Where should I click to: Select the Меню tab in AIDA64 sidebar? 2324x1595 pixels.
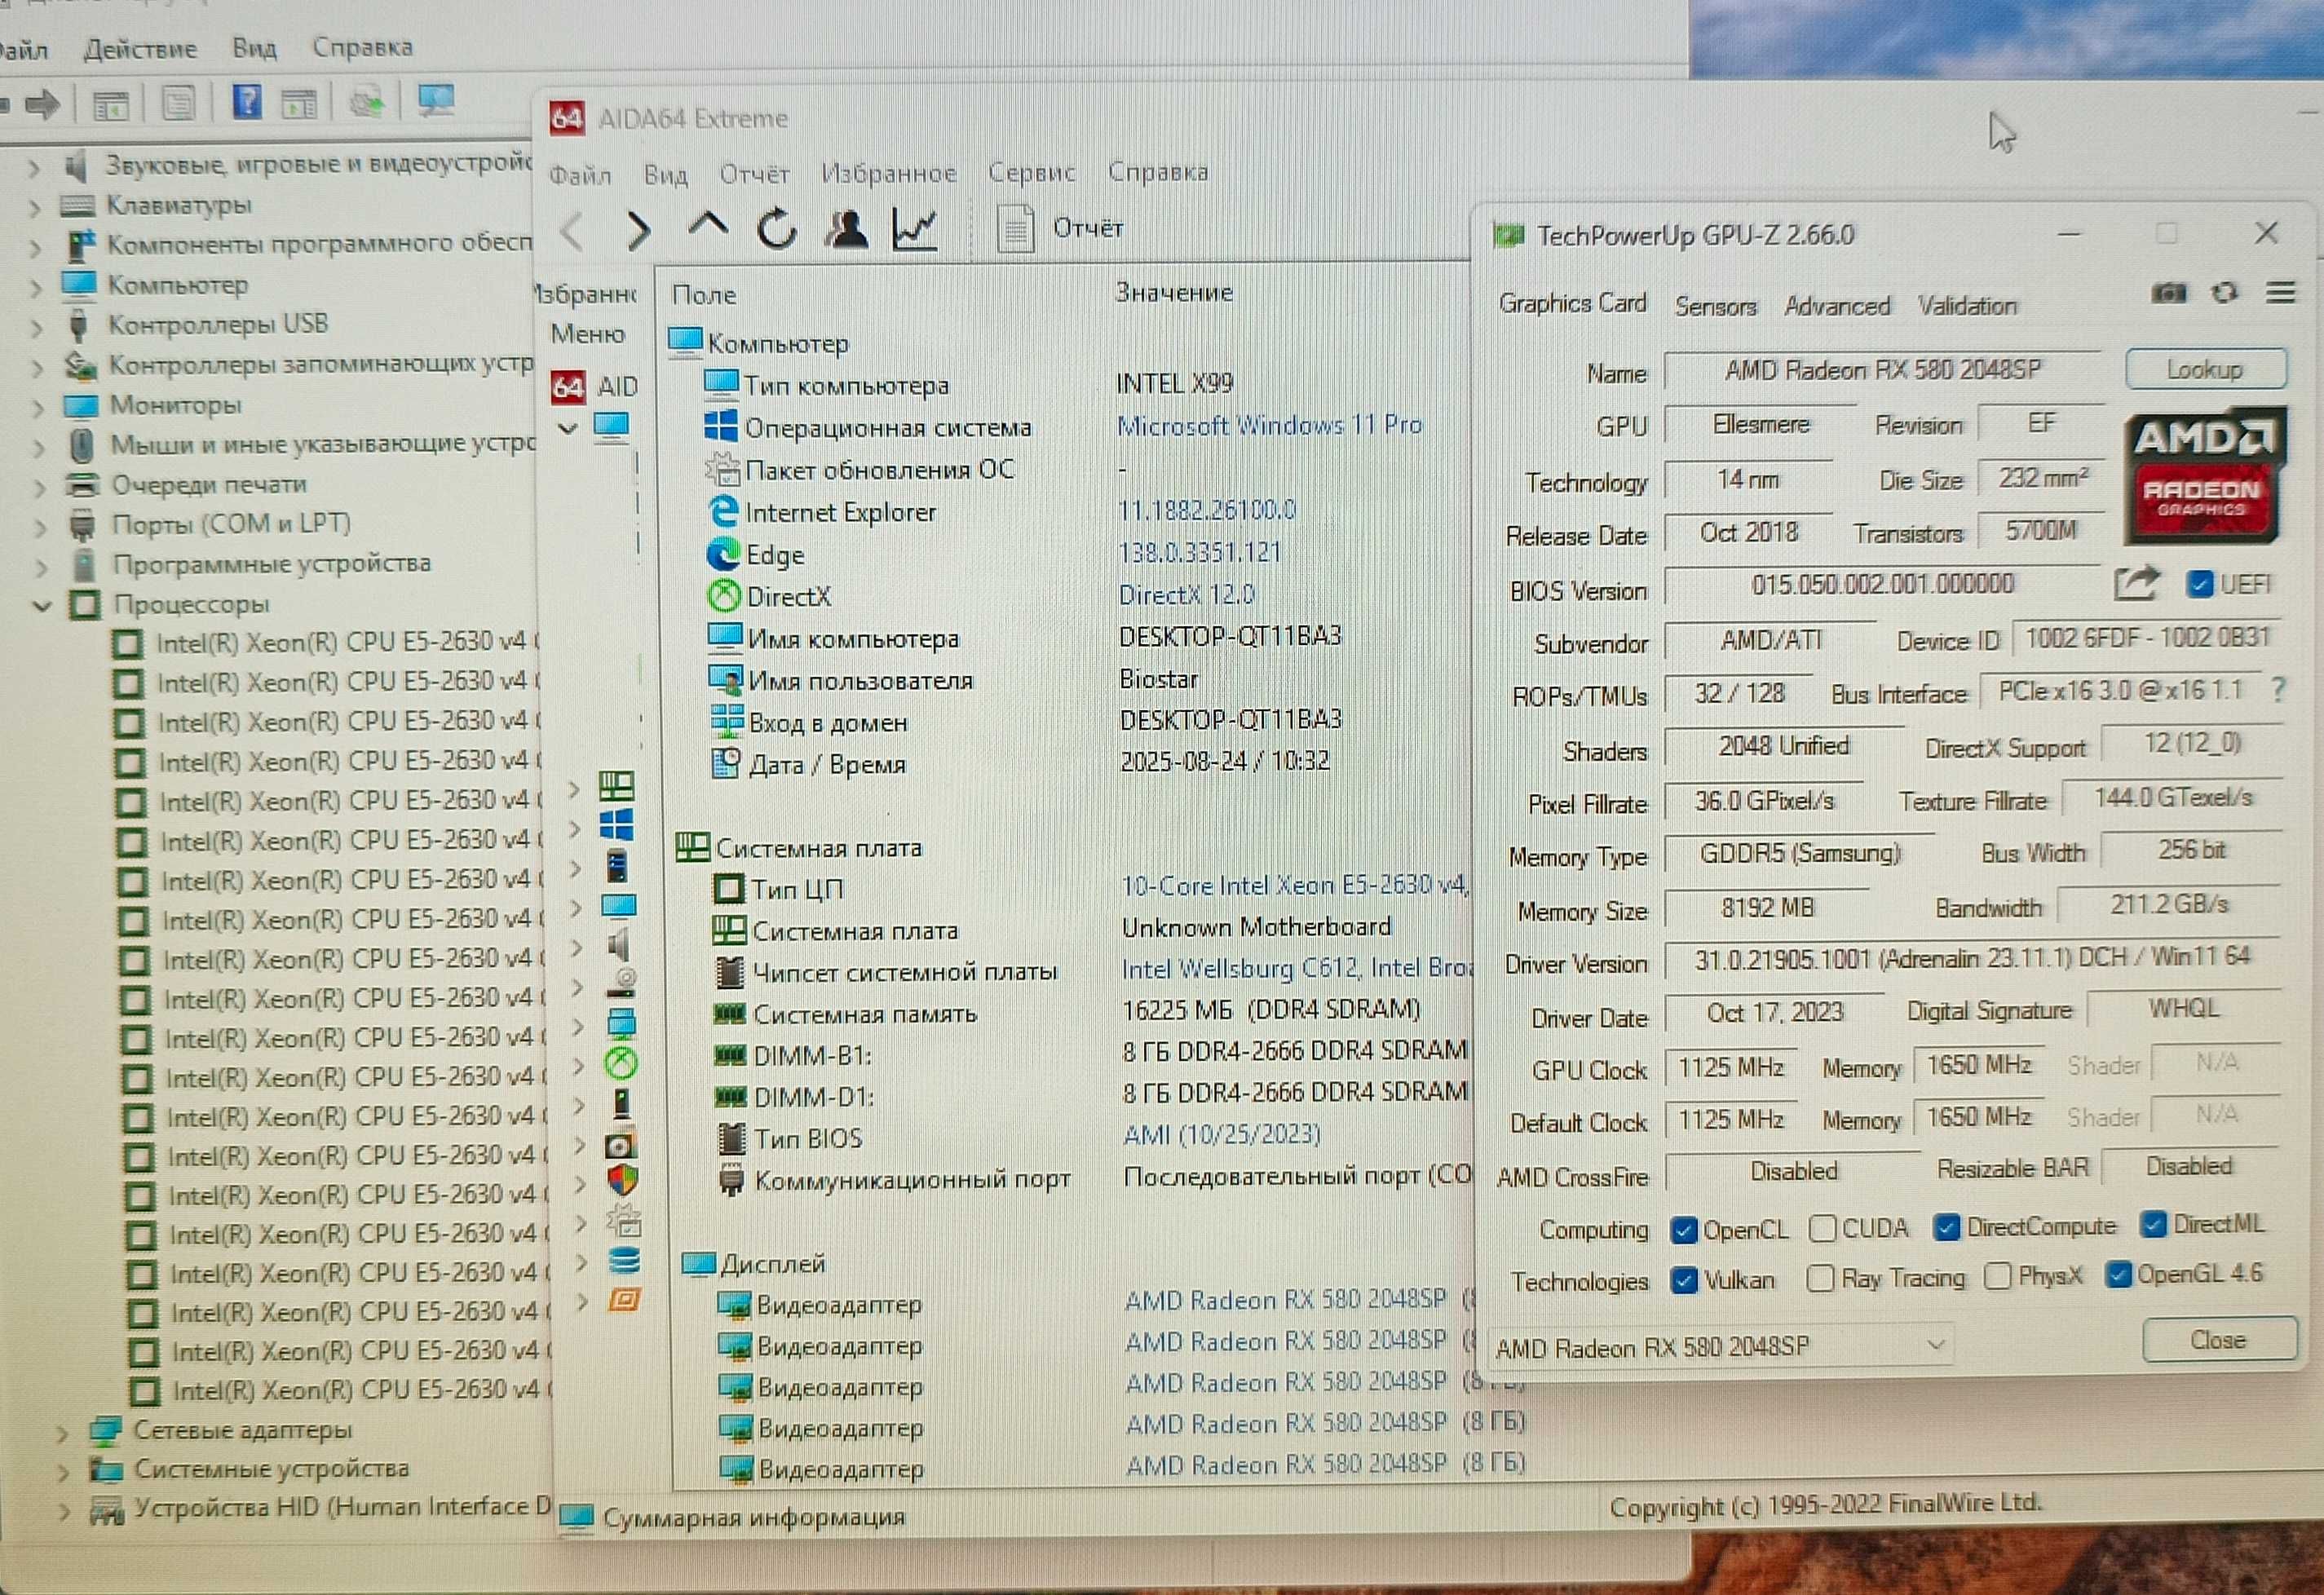pyautogui.click(x=587, y=334)
